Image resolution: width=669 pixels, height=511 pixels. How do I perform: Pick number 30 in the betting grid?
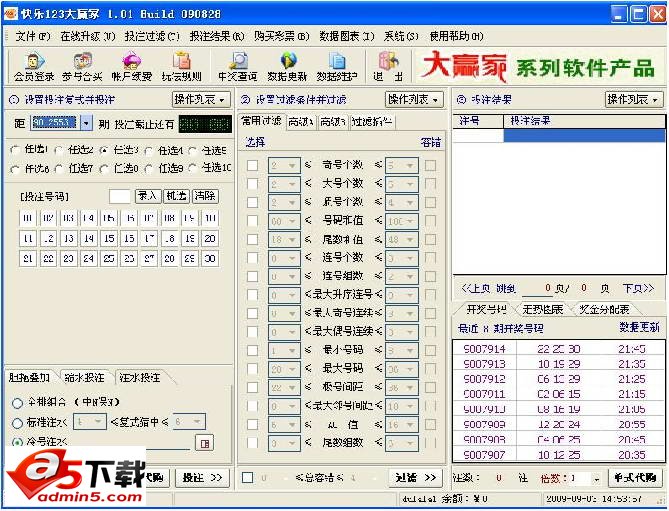(x=210, y=258)
